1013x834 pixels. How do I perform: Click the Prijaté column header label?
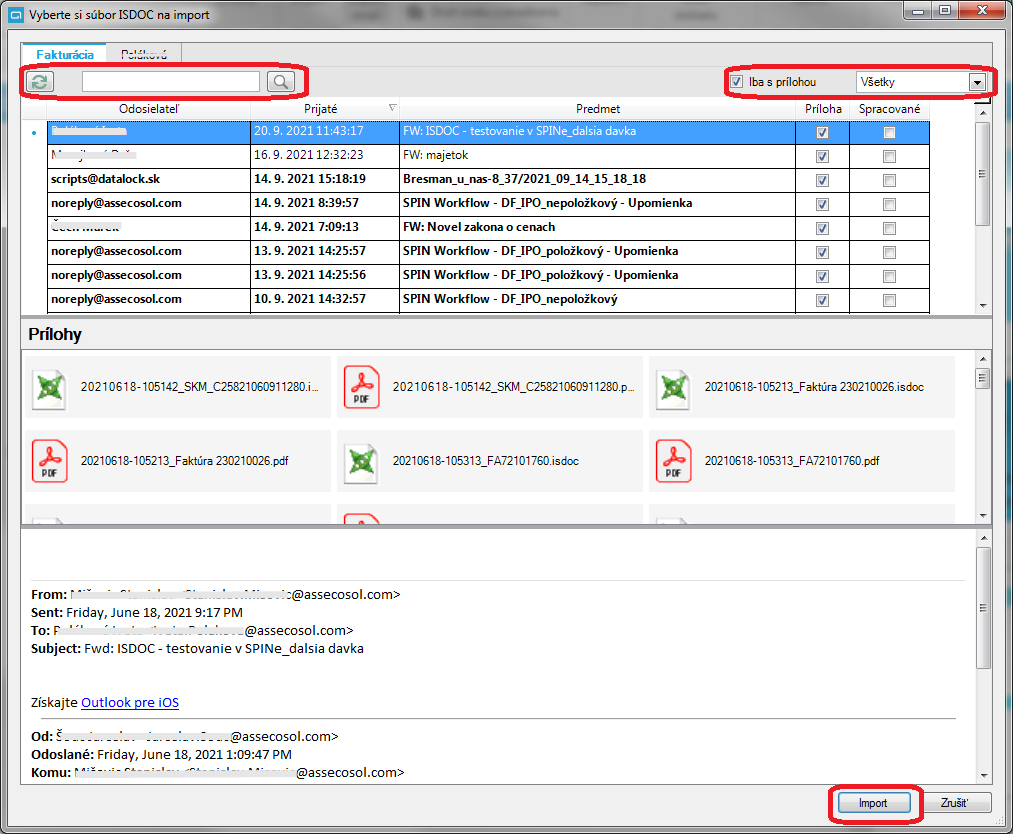pos(320,109)
